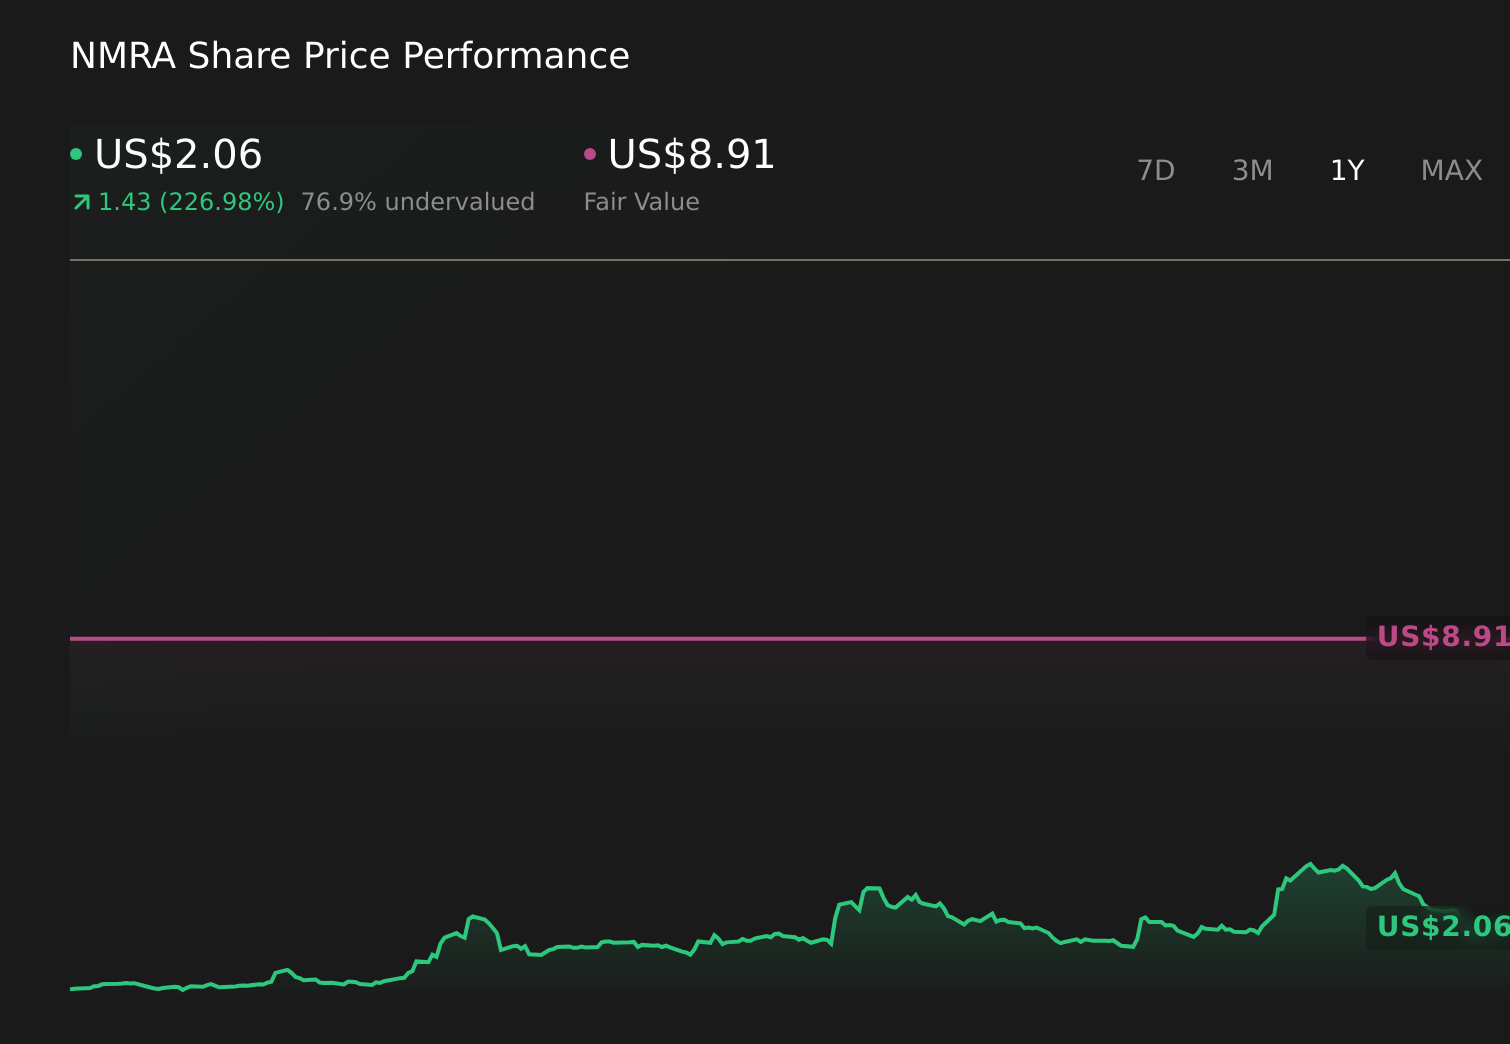Click the NMRA Share Price Performance title
This screenshot has height=1044, width=1510.
pyautogui.click(x=349, y=55)
